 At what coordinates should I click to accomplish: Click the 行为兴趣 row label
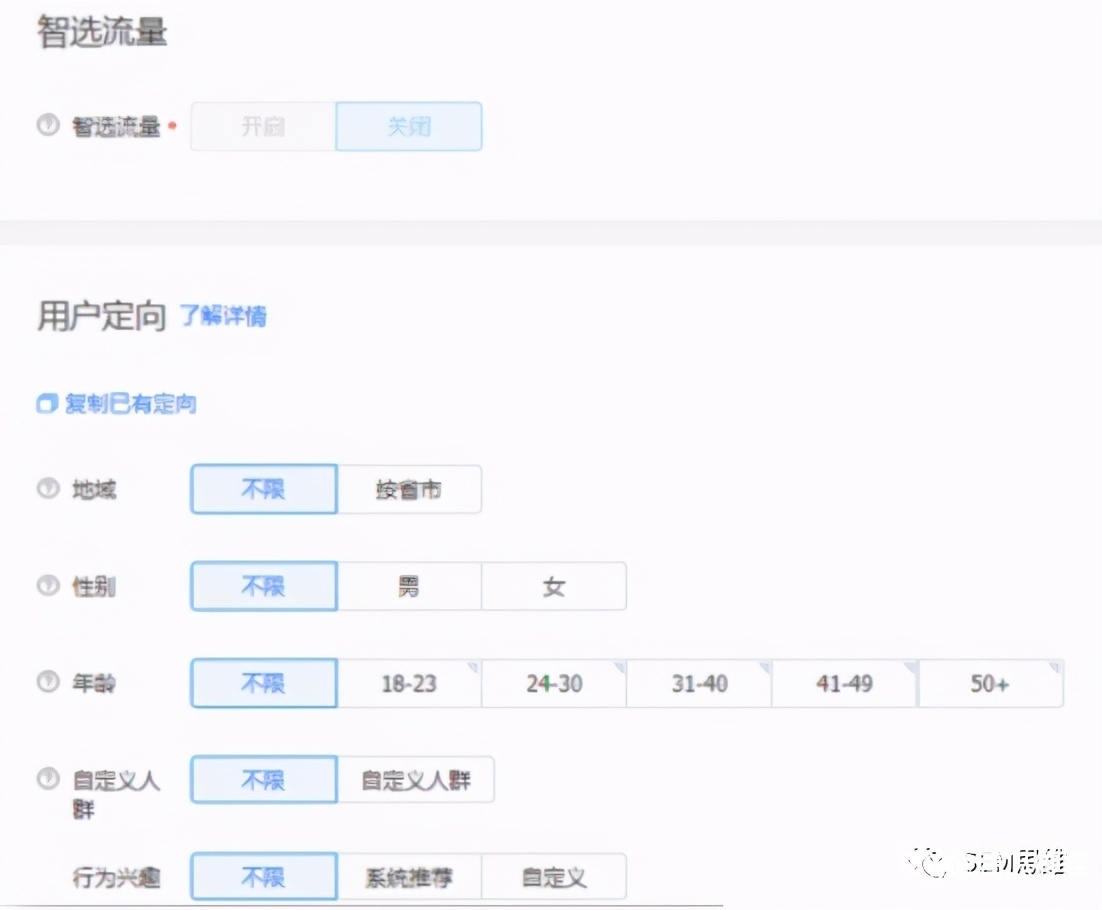pyautogui.click(x=116, y=877)
